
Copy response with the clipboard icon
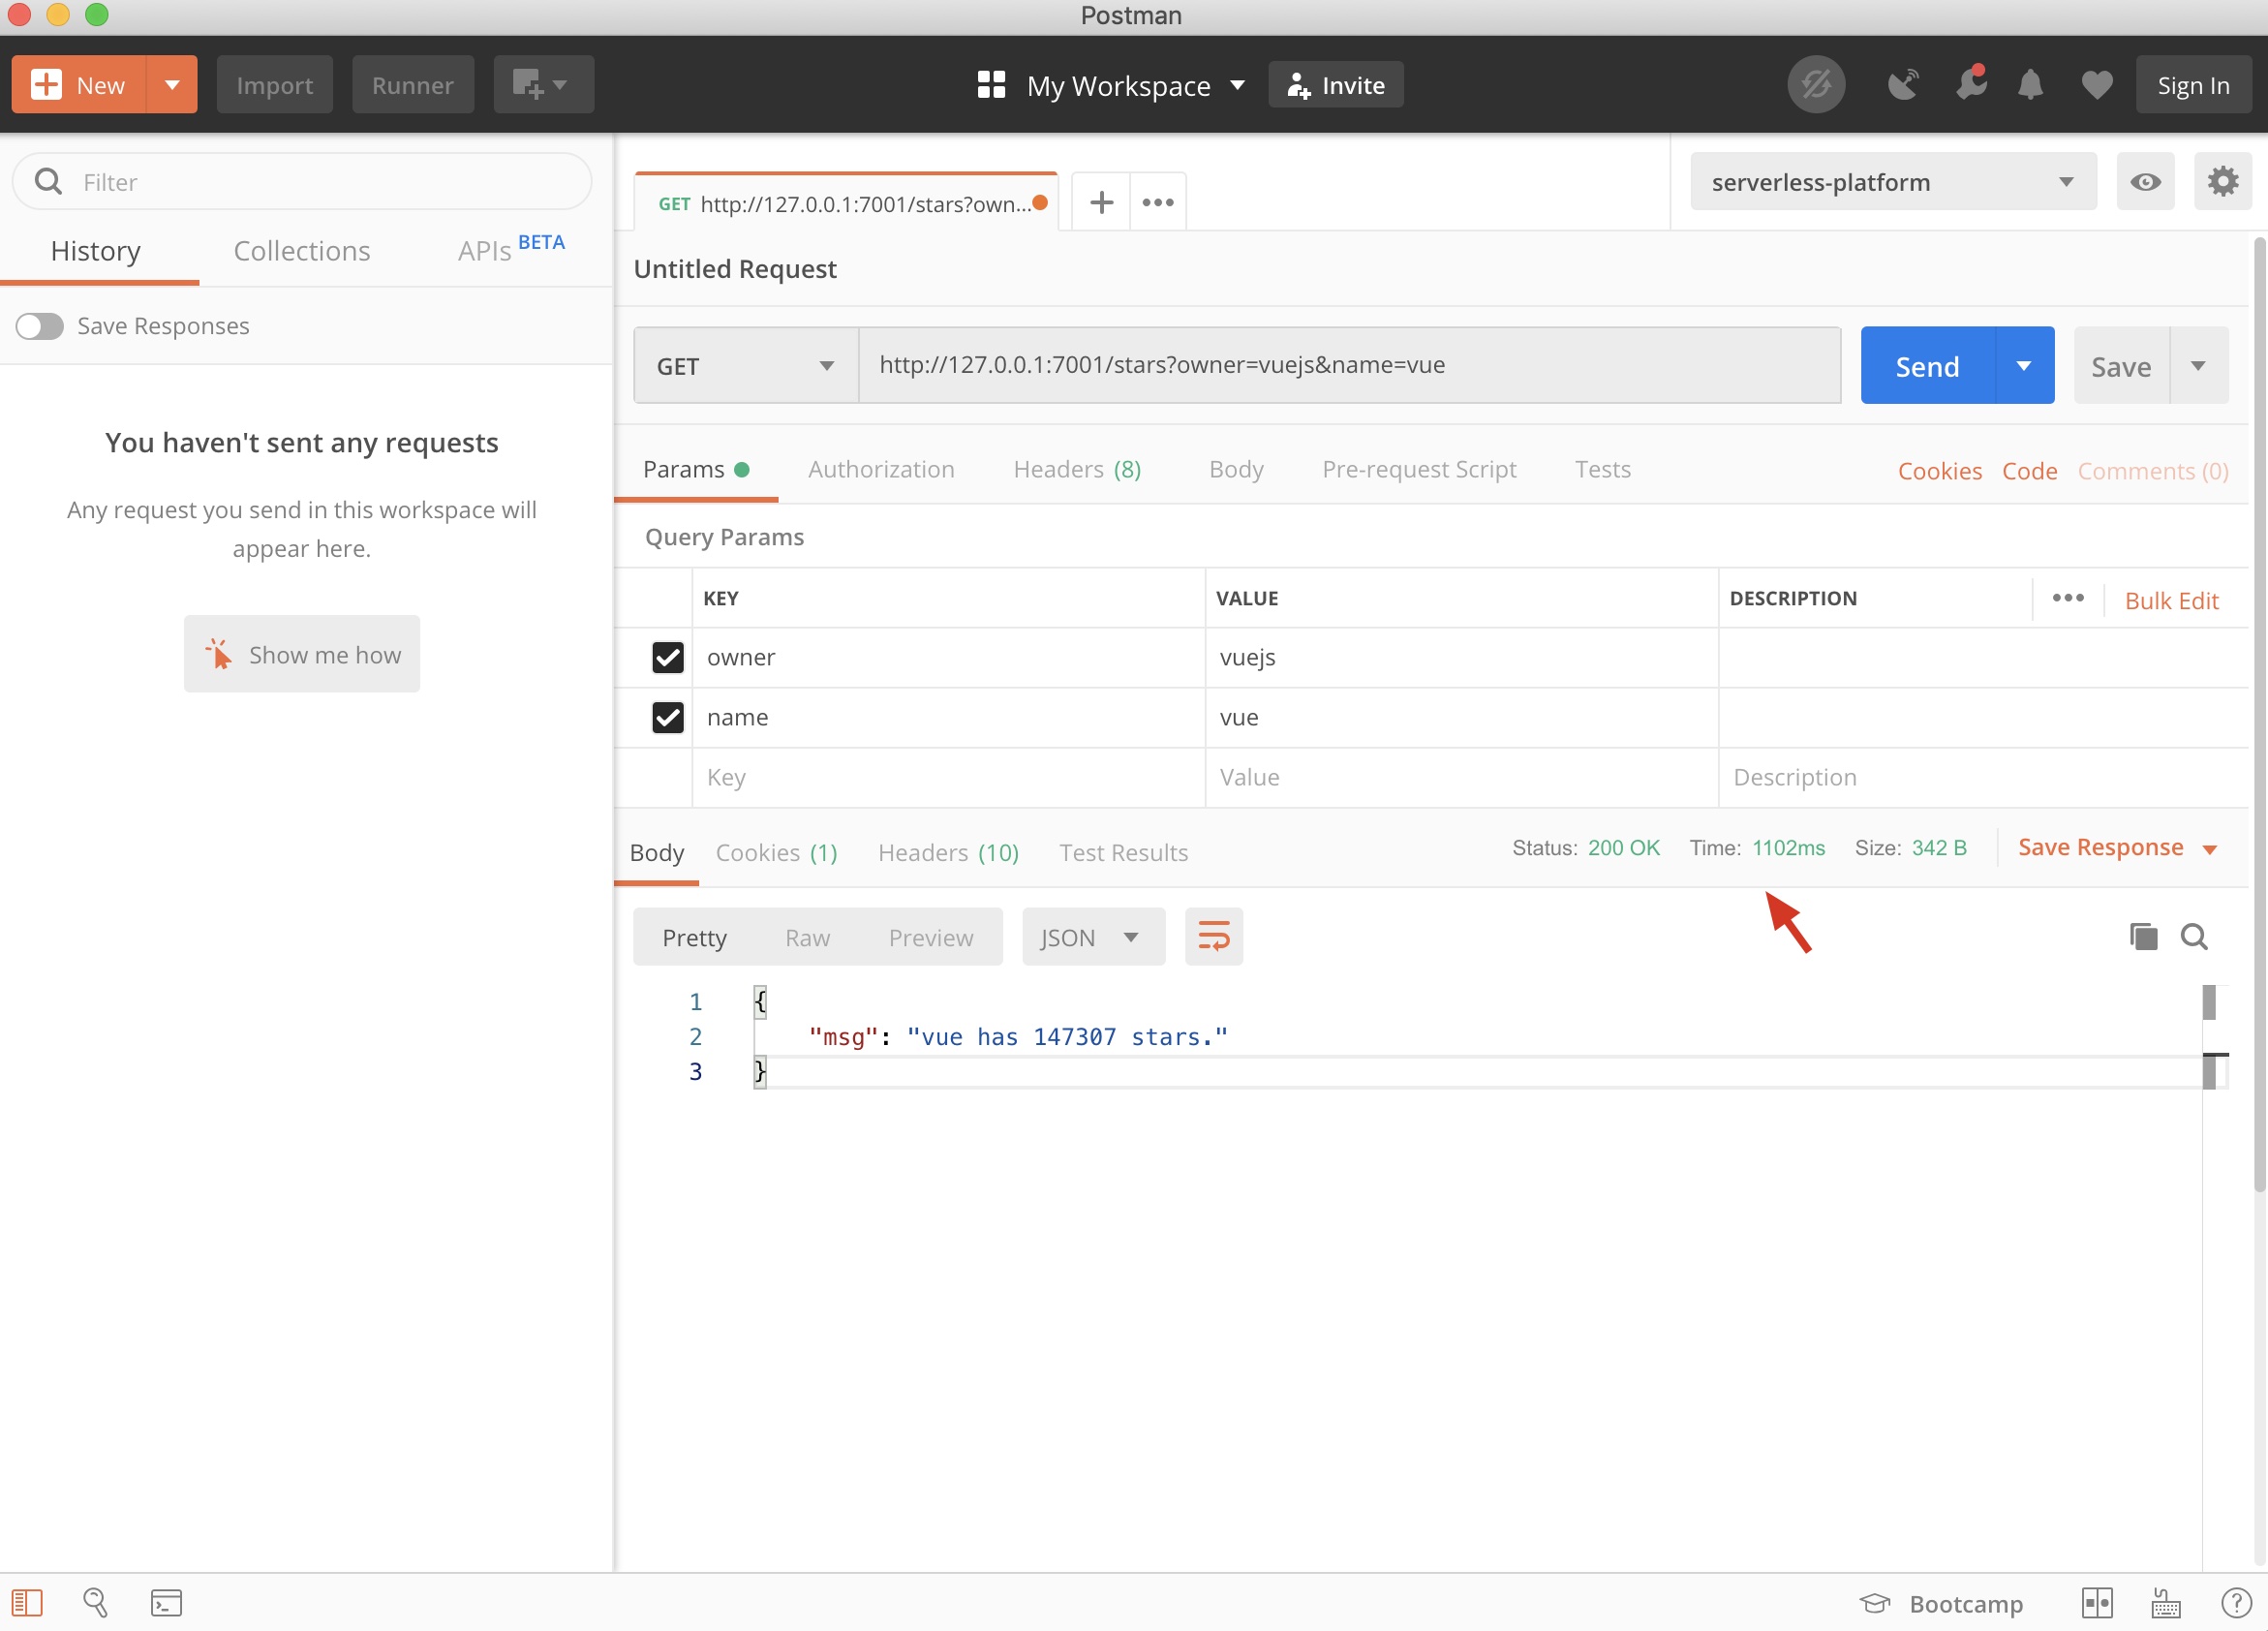(x=2143, y=937)
